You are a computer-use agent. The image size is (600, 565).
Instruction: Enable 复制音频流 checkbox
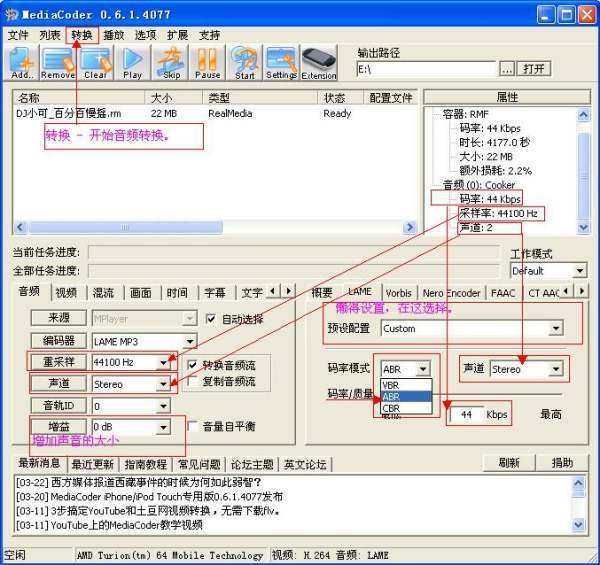coord(192,381)
